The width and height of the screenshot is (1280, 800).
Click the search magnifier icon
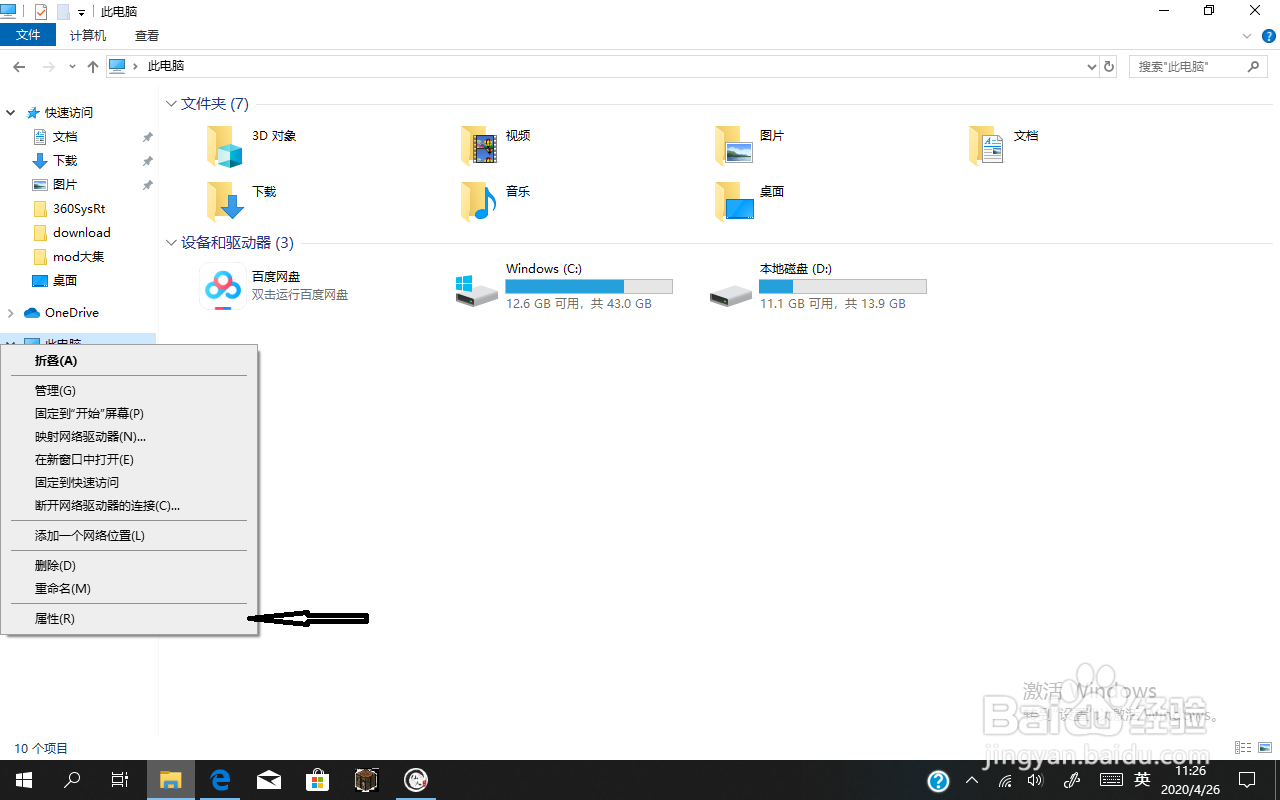point(1254,66)
